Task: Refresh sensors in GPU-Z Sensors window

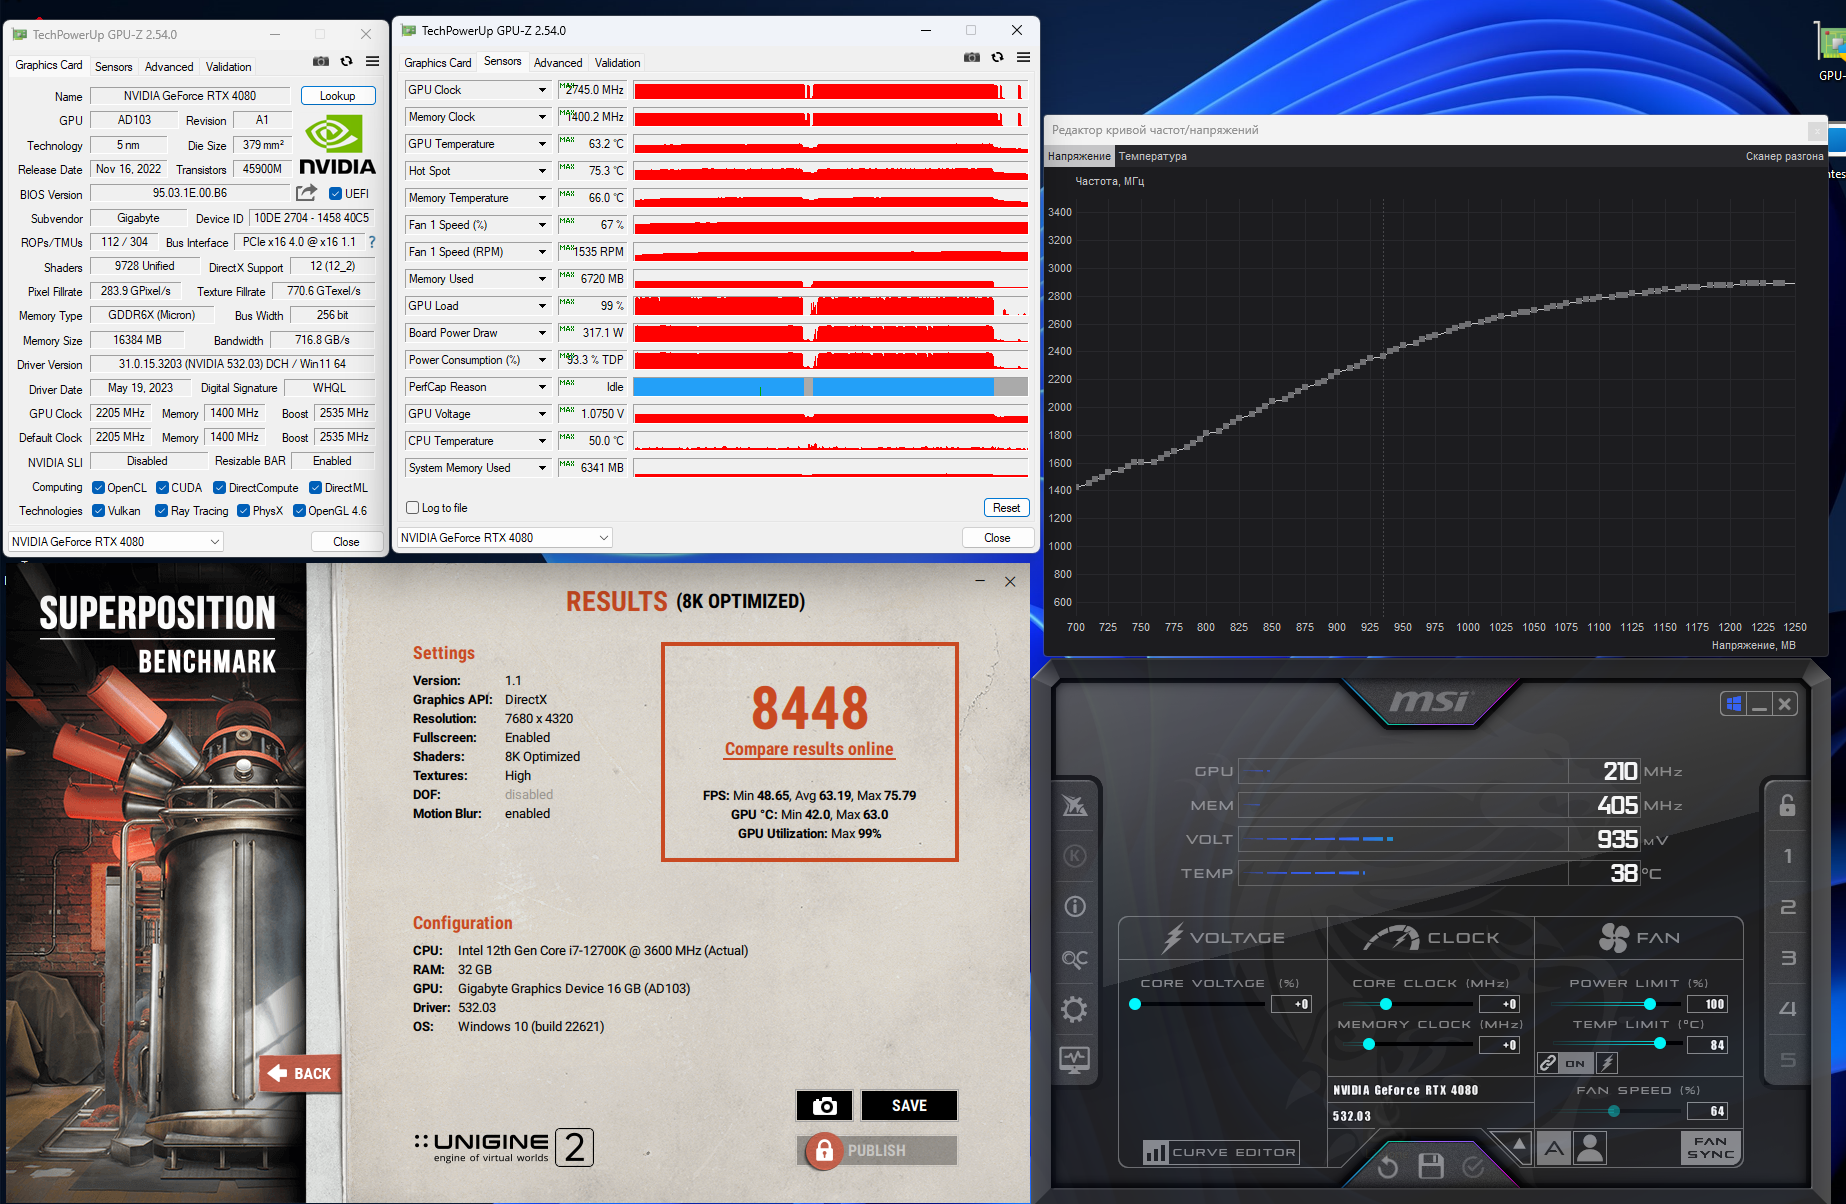Action: [997, 58]
